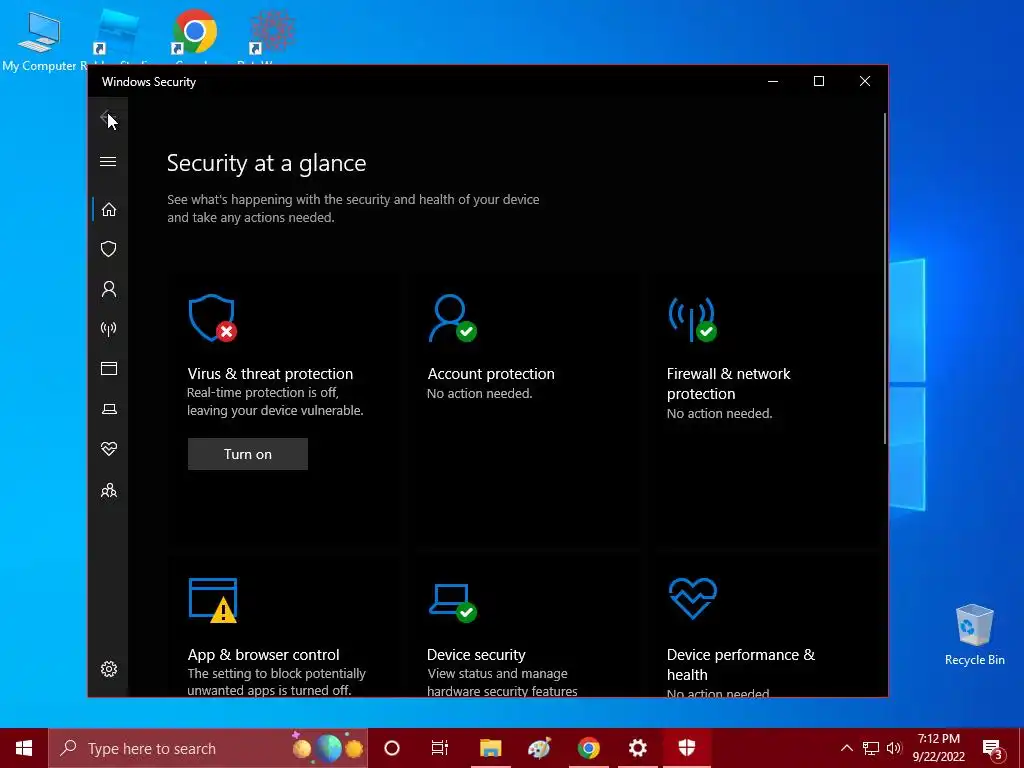Open Device performance & health heading
1024x768 pixels.
(x=741, y=664)
